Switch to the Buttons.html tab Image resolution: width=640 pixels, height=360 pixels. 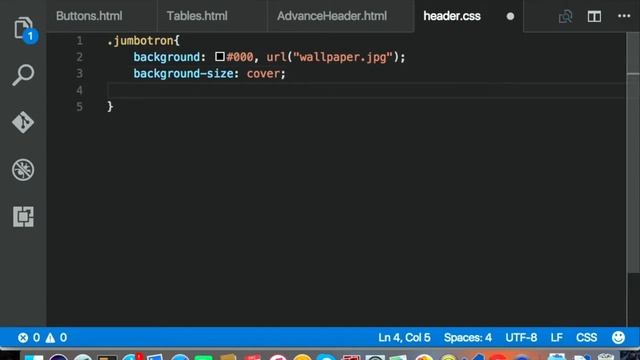click(89, 16)
